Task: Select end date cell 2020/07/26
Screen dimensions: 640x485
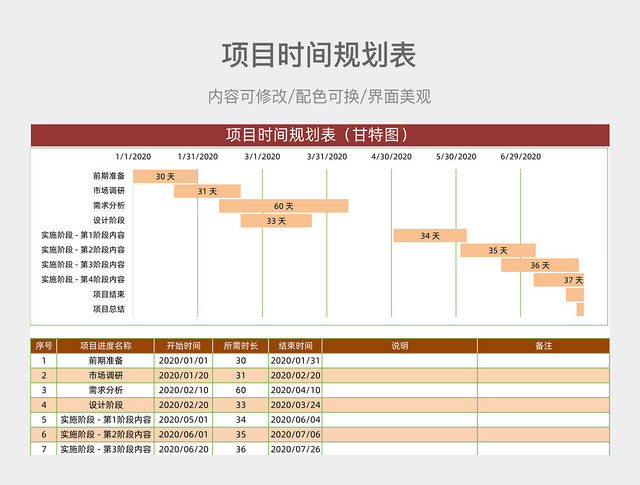Action: tap(295, 449)
